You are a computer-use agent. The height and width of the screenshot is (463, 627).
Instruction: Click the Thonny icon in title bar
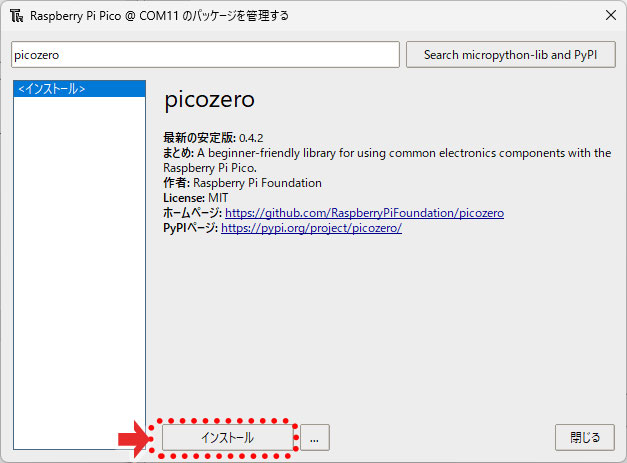pyautogui.click(x=16, y=16)
